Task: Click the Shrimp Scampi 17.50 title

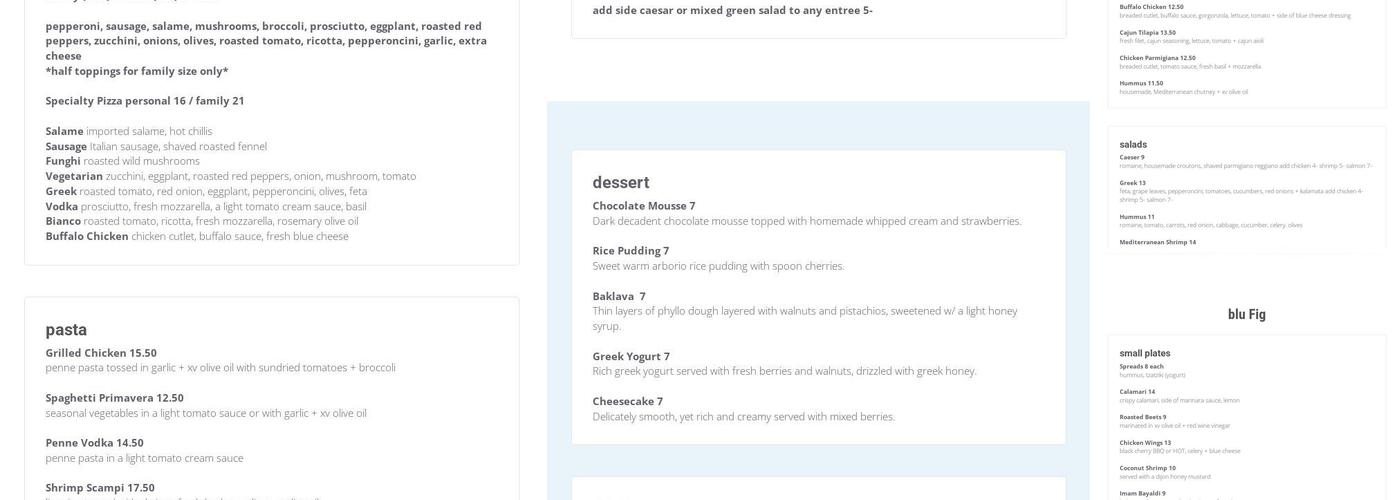Action: pos(99,488)
